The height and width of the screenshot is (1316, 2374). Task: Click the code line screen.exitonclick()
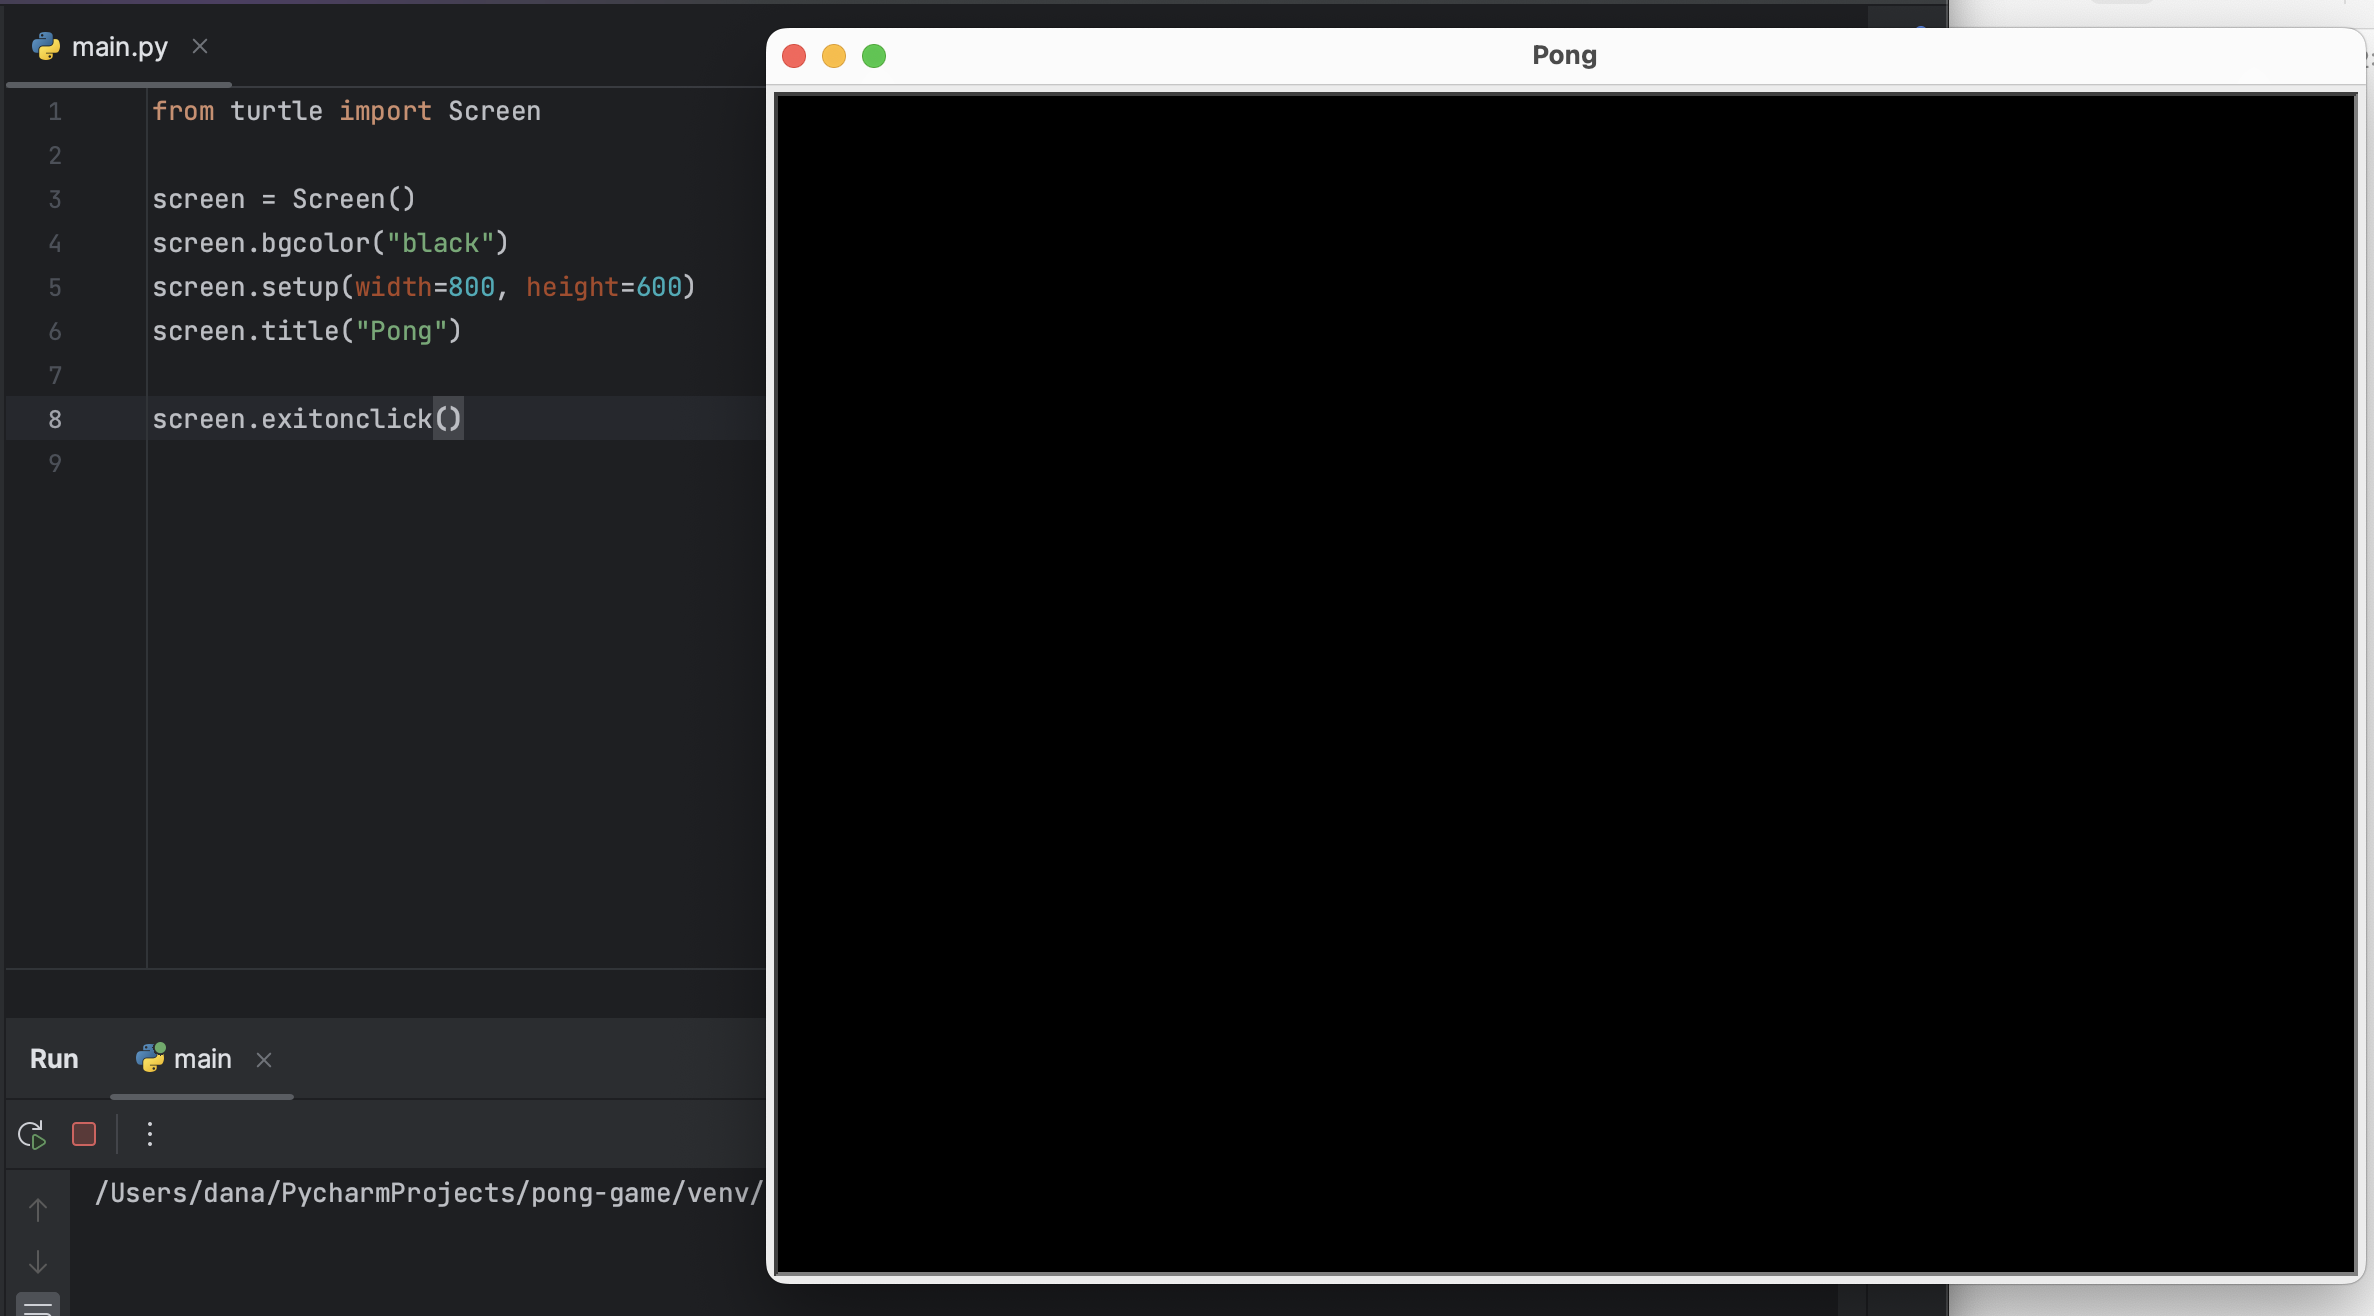(x=307, y=419)
